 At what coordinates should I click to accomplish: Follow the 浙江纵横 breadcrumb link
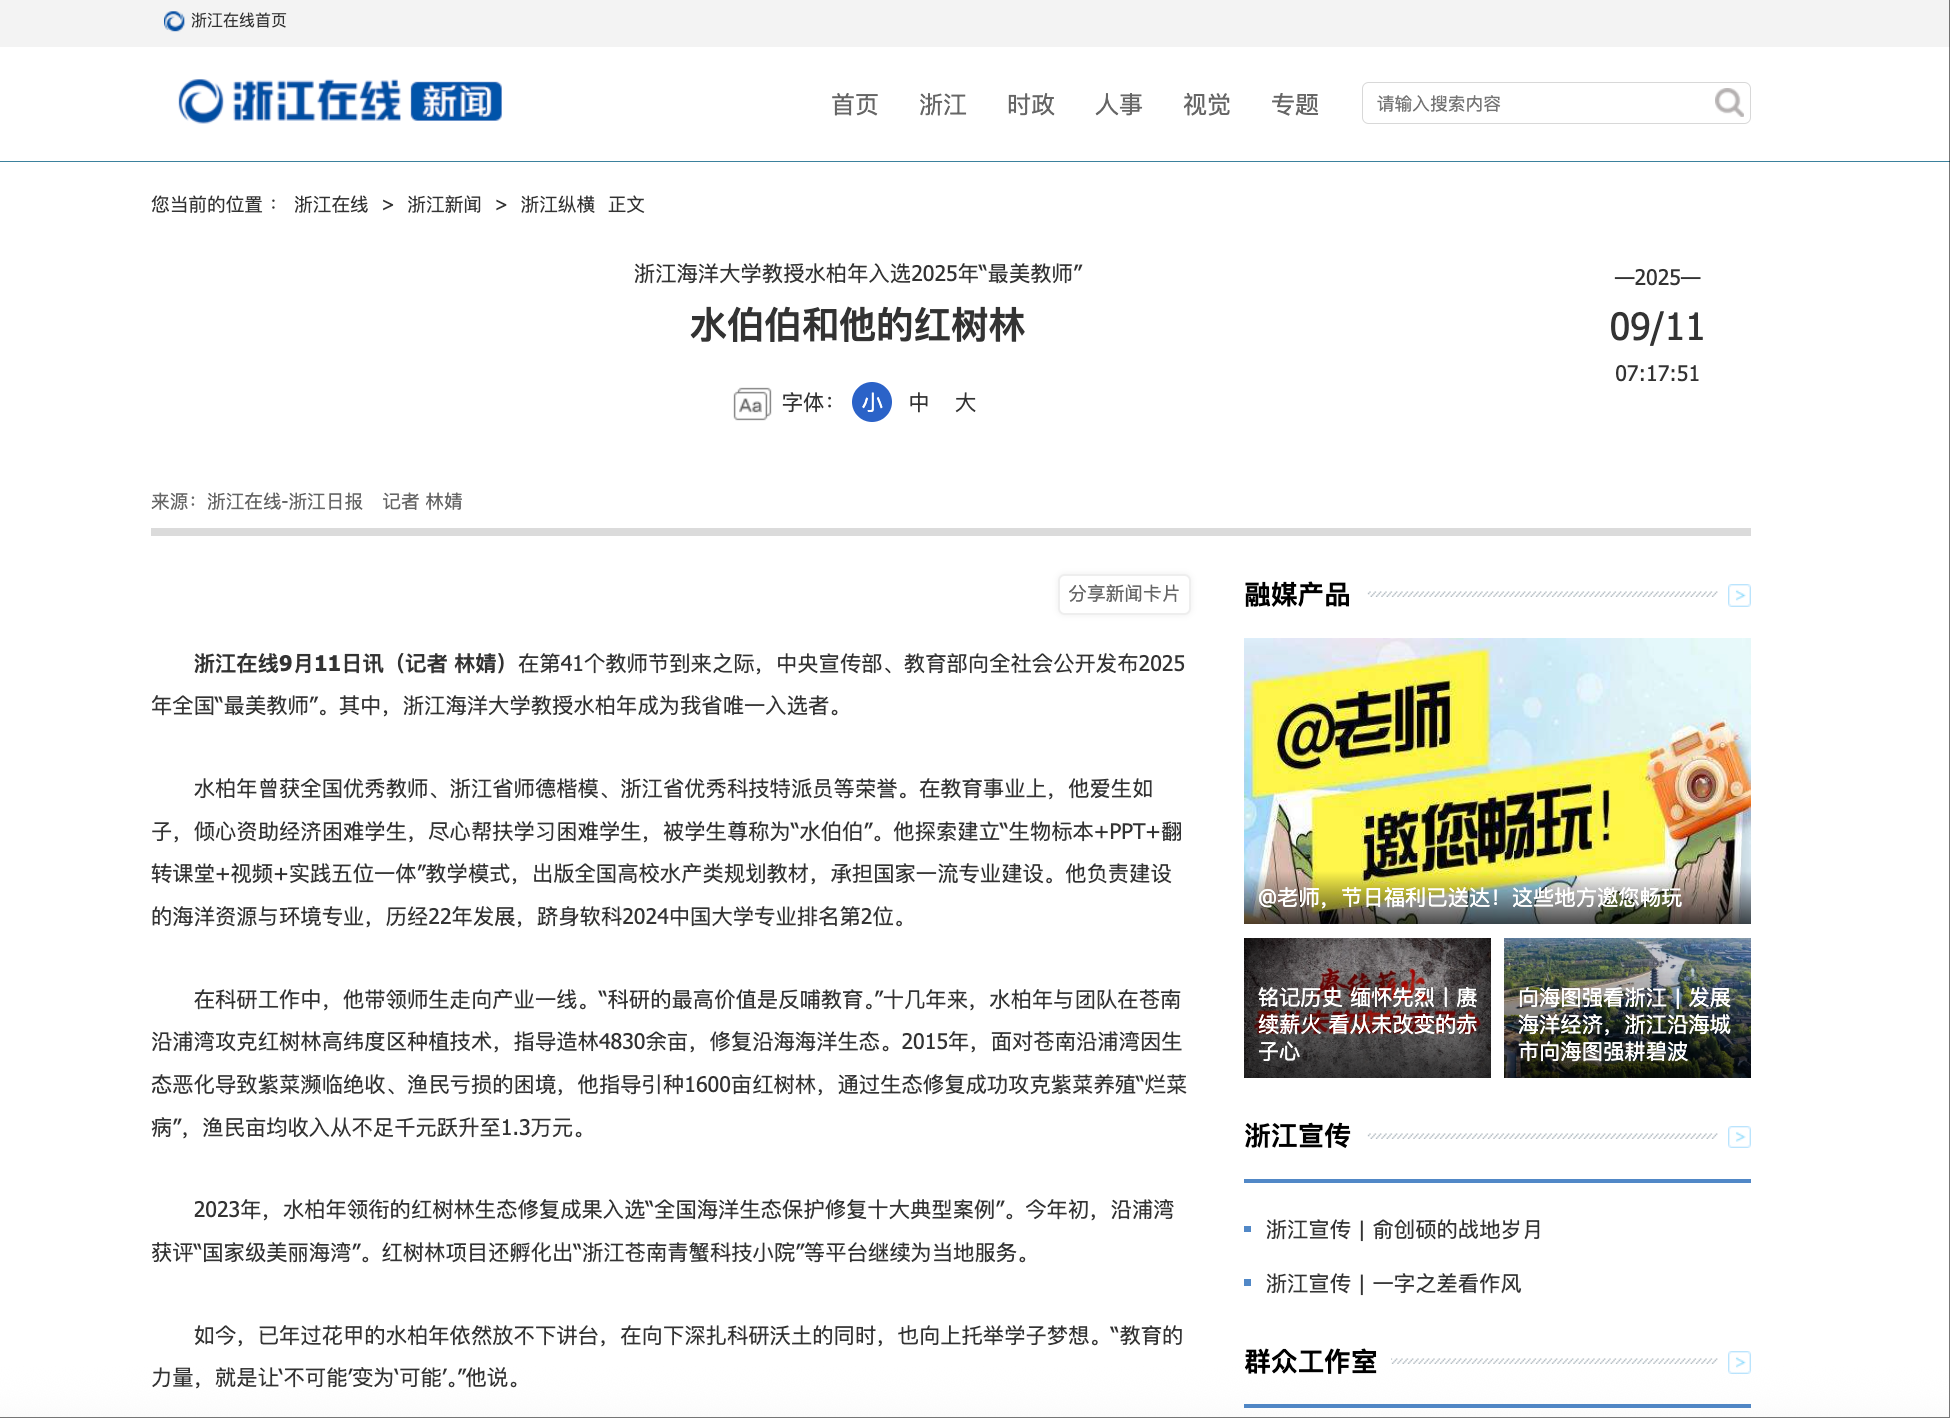pyautogui.click(x=558, y=205)
